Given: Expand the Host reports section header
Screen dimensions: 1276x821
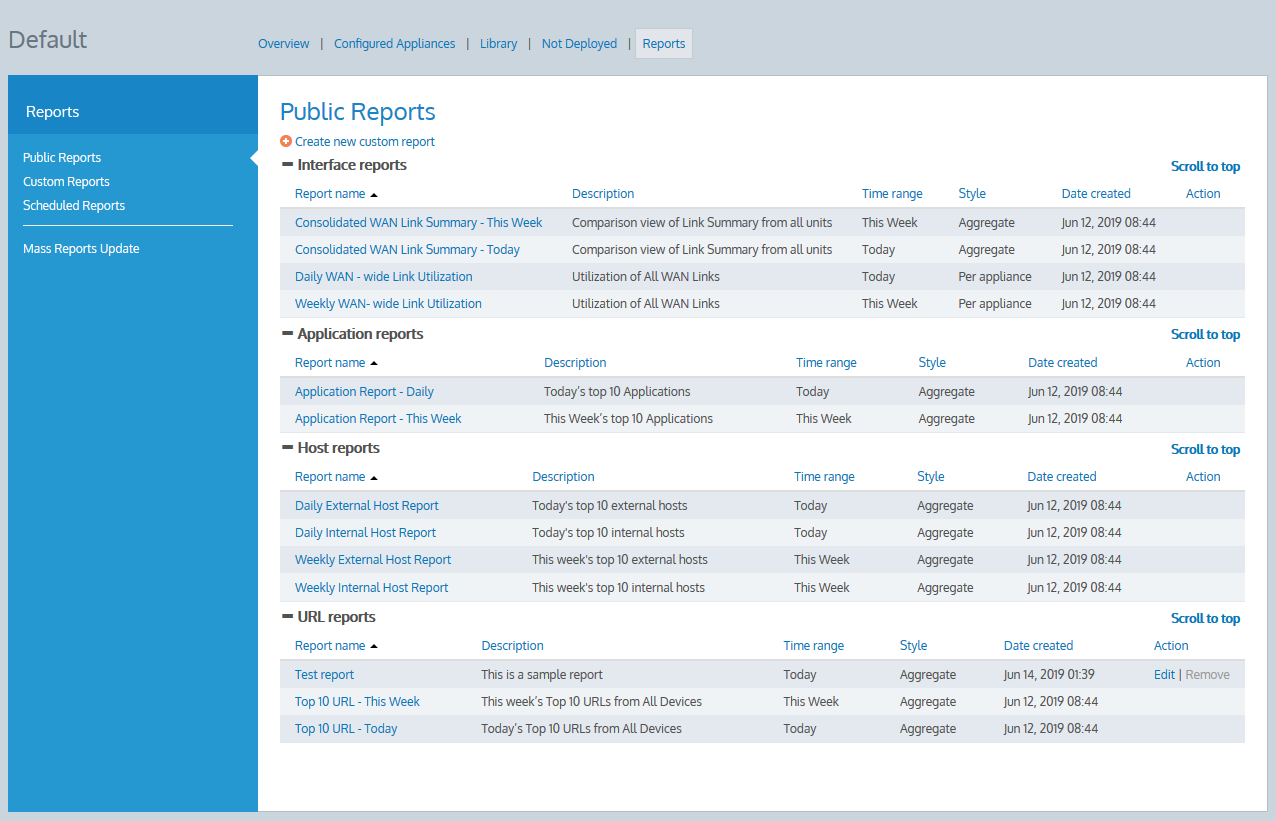Looking at the screenshot, I should (338, 448).
